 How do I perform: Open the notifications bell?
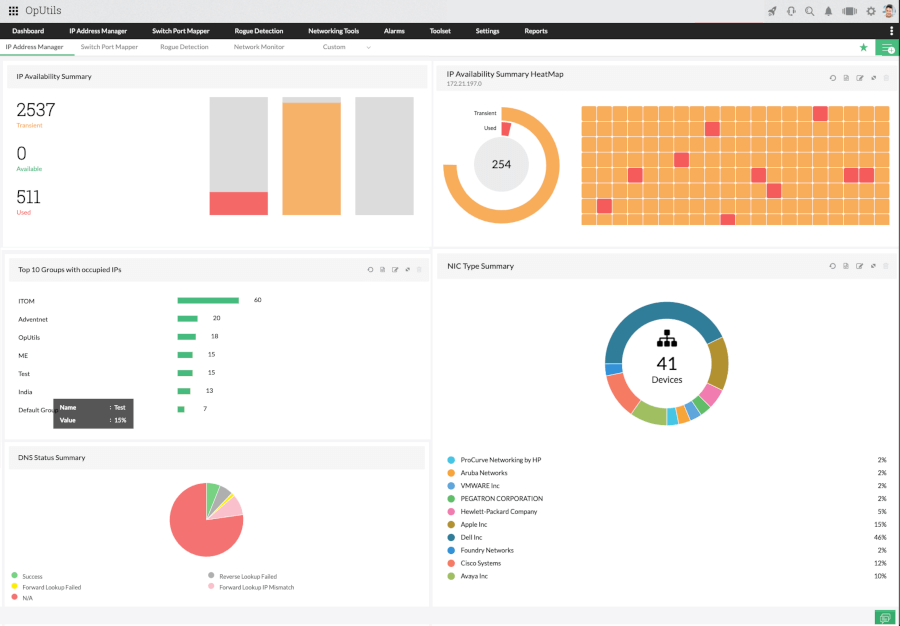click(x=828, y=11)
